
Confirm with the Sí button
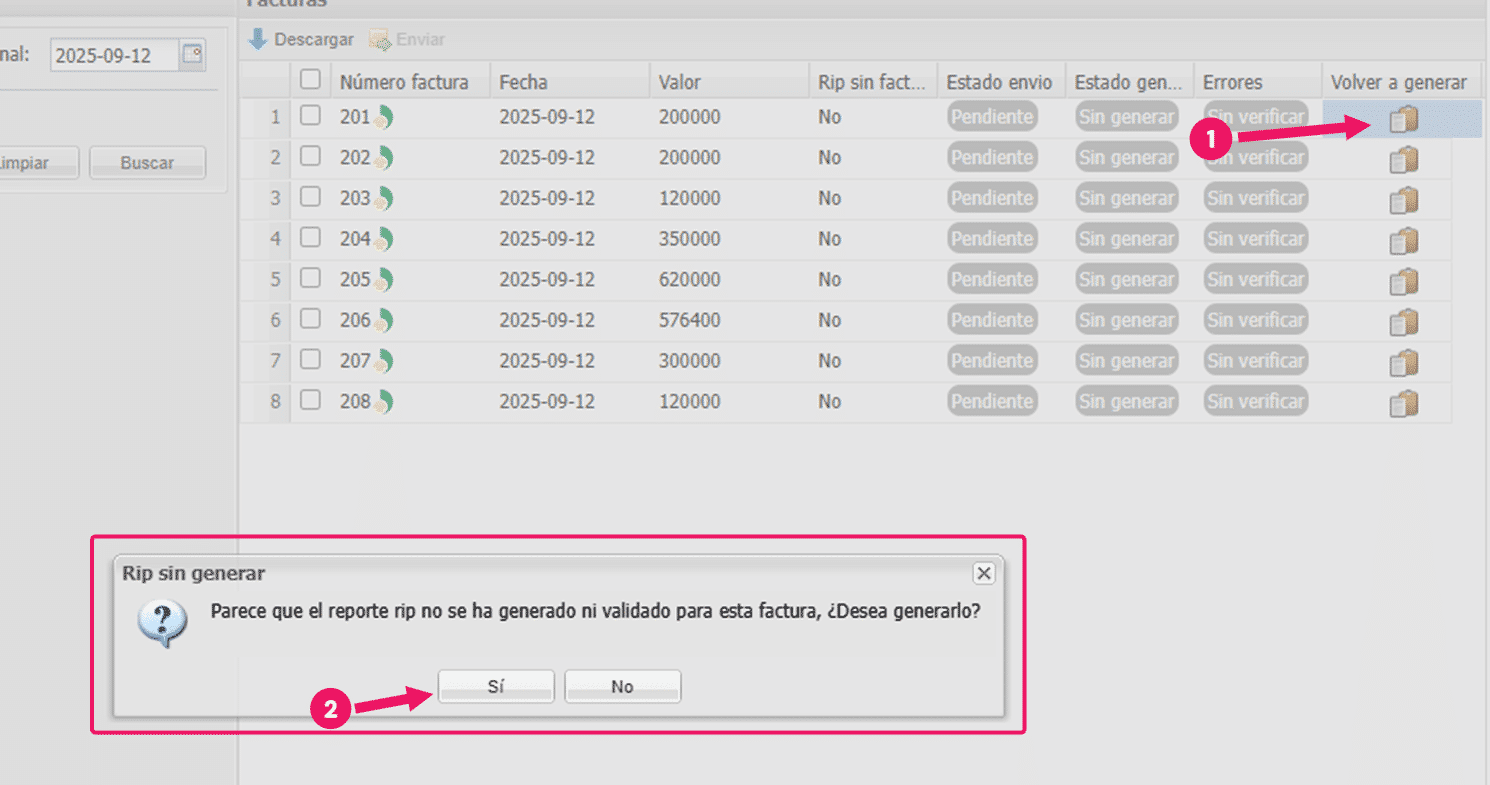pyautogui.click(x=496, y=687)
